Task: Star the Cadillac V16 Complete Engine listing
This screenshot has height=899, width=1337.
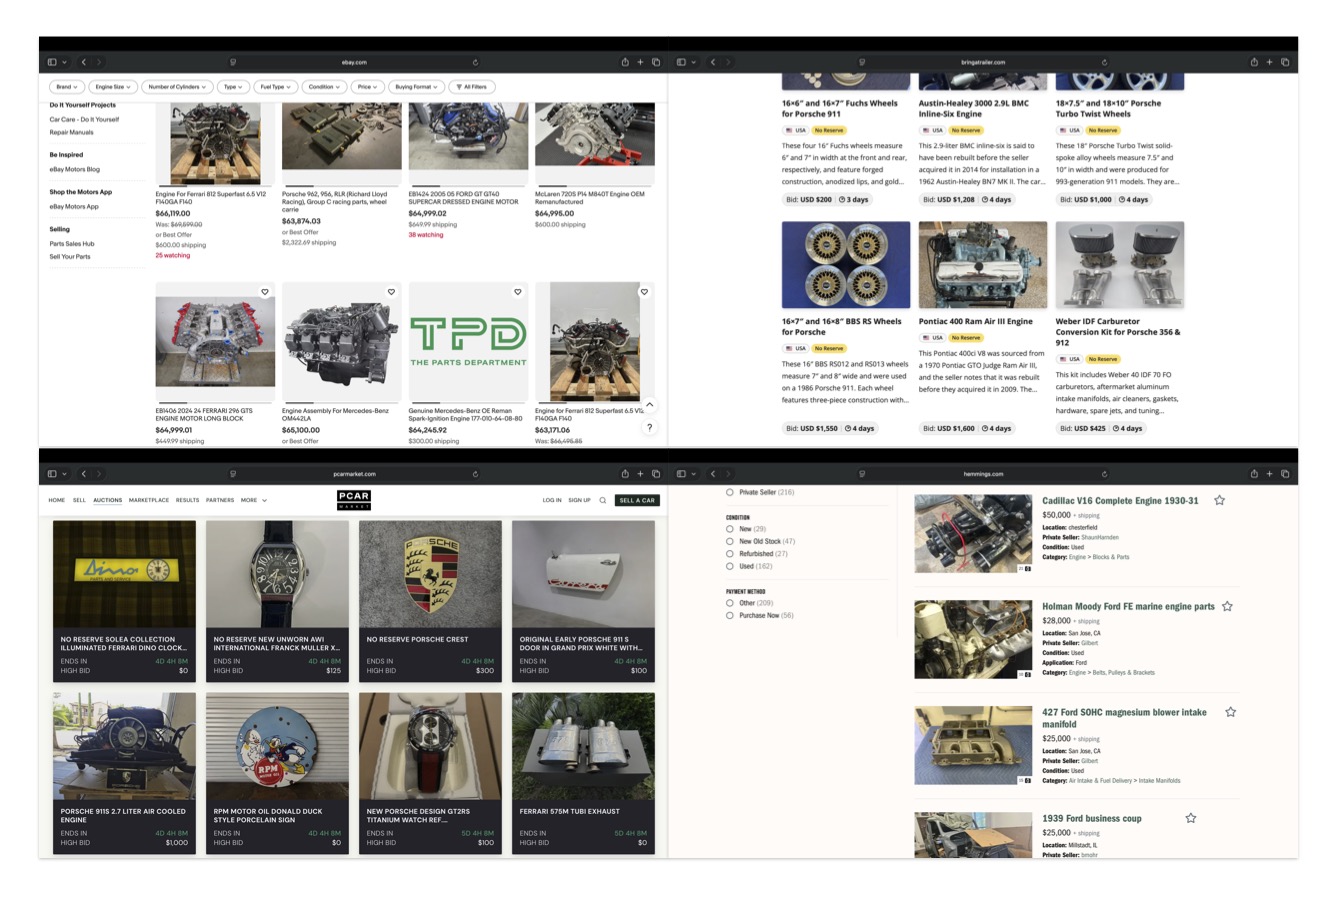Action: point(1219,500)
